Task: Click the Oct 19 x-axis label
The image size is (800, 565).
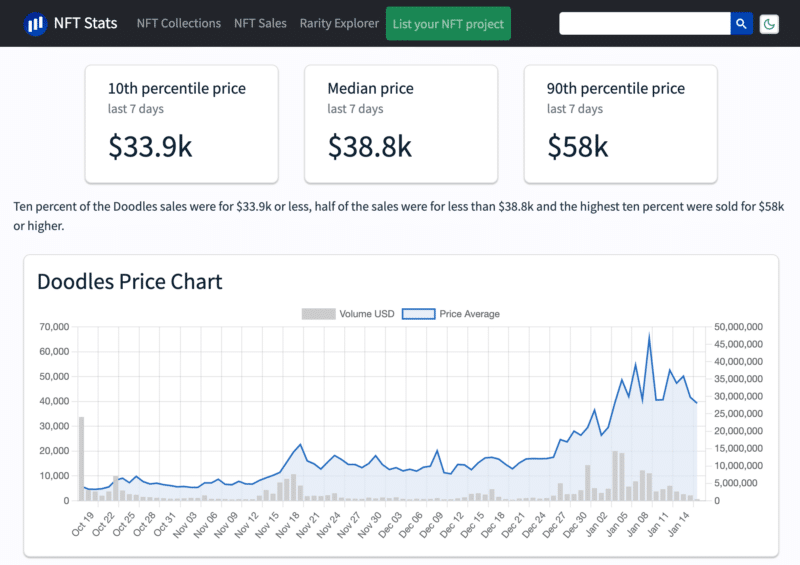Action: [x=82, y=524]
